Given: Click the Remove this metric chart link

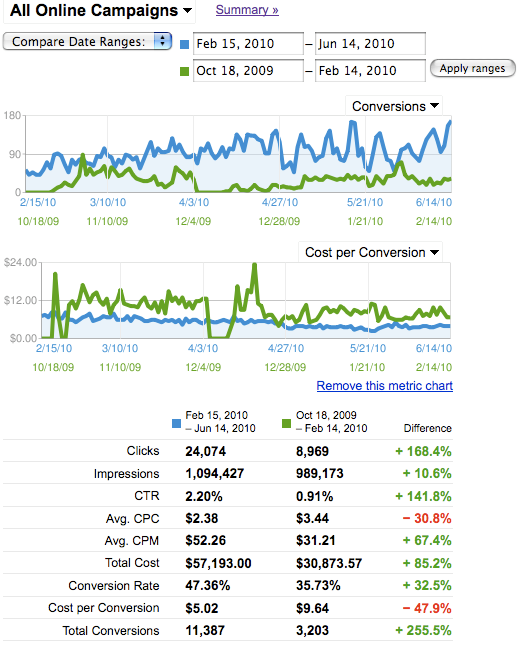Looking at the screenshot, I should pyautogui.click(x=385, y=386).
